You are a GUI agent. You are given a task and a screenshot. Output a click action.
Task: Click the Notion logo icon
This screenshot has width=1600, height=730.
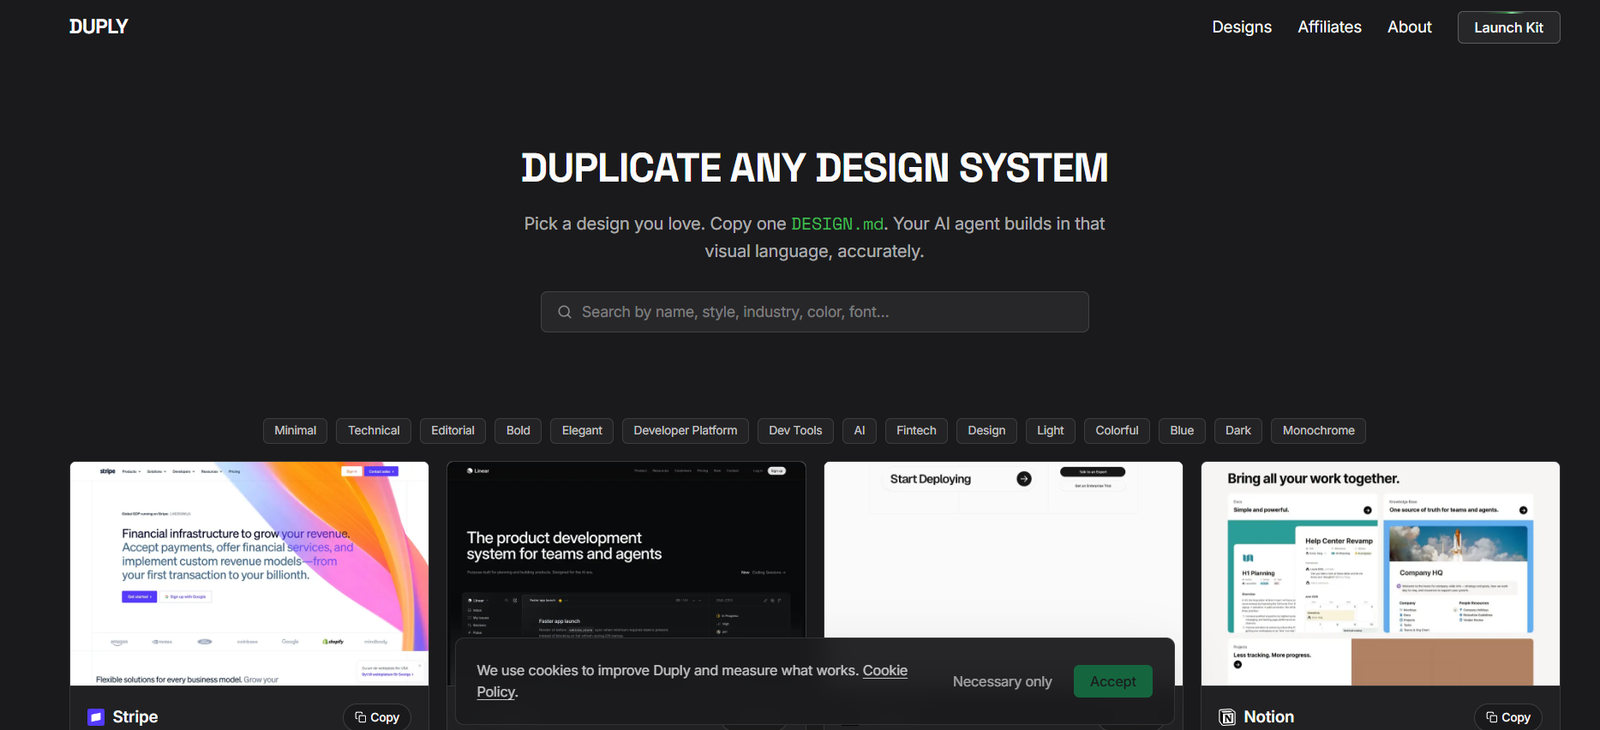(x=1227, y=717)
